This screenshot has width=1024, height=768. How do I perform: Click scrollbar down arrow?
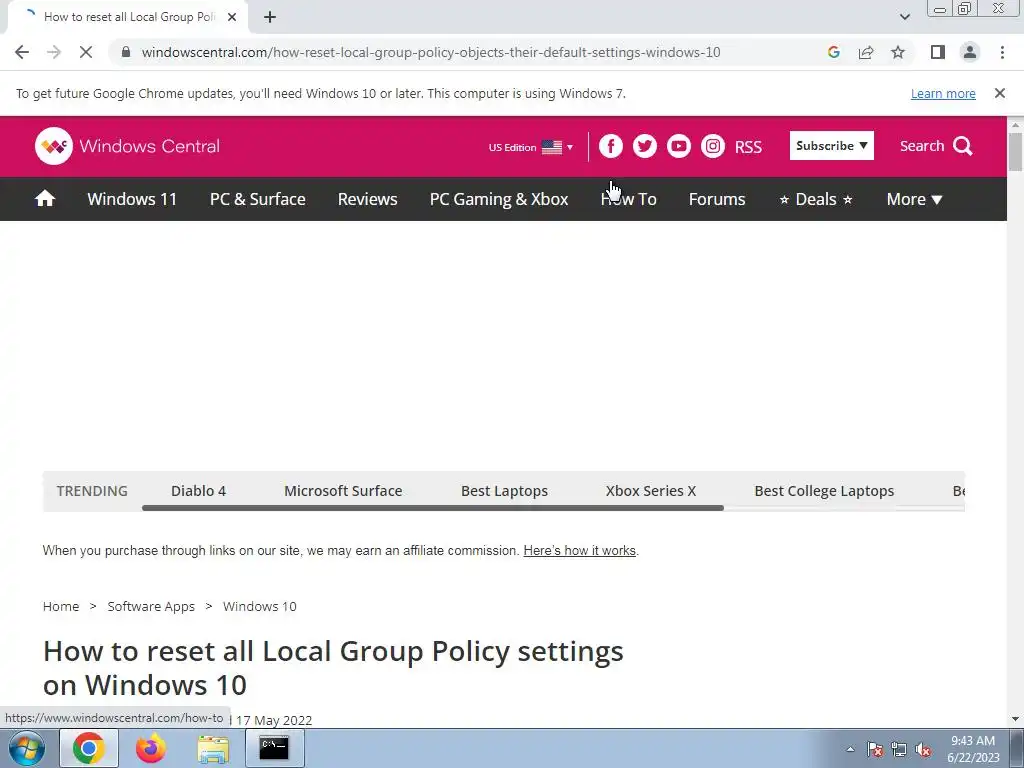(x=1015, y=719)
